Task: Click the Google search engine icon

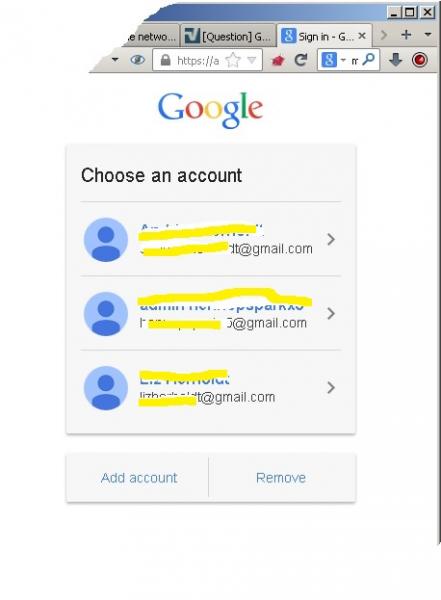Action: point(329,60)
